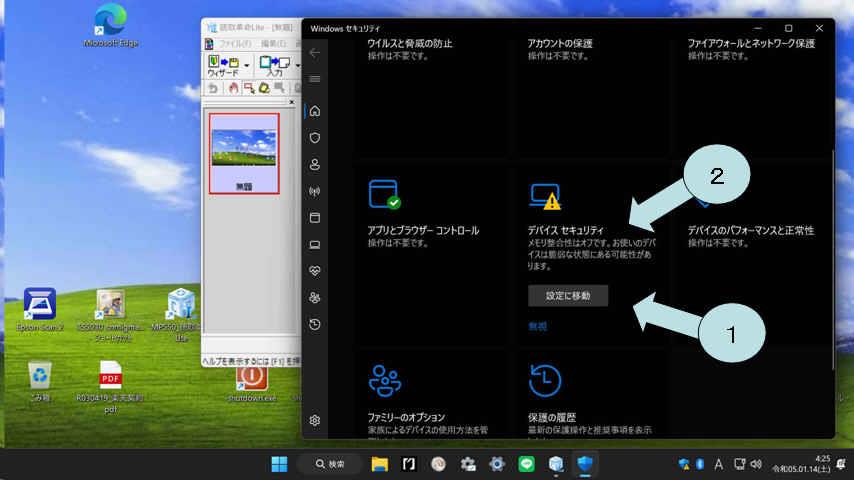Open ファイル menu in 読取革命Lite

tap(235, 44)
